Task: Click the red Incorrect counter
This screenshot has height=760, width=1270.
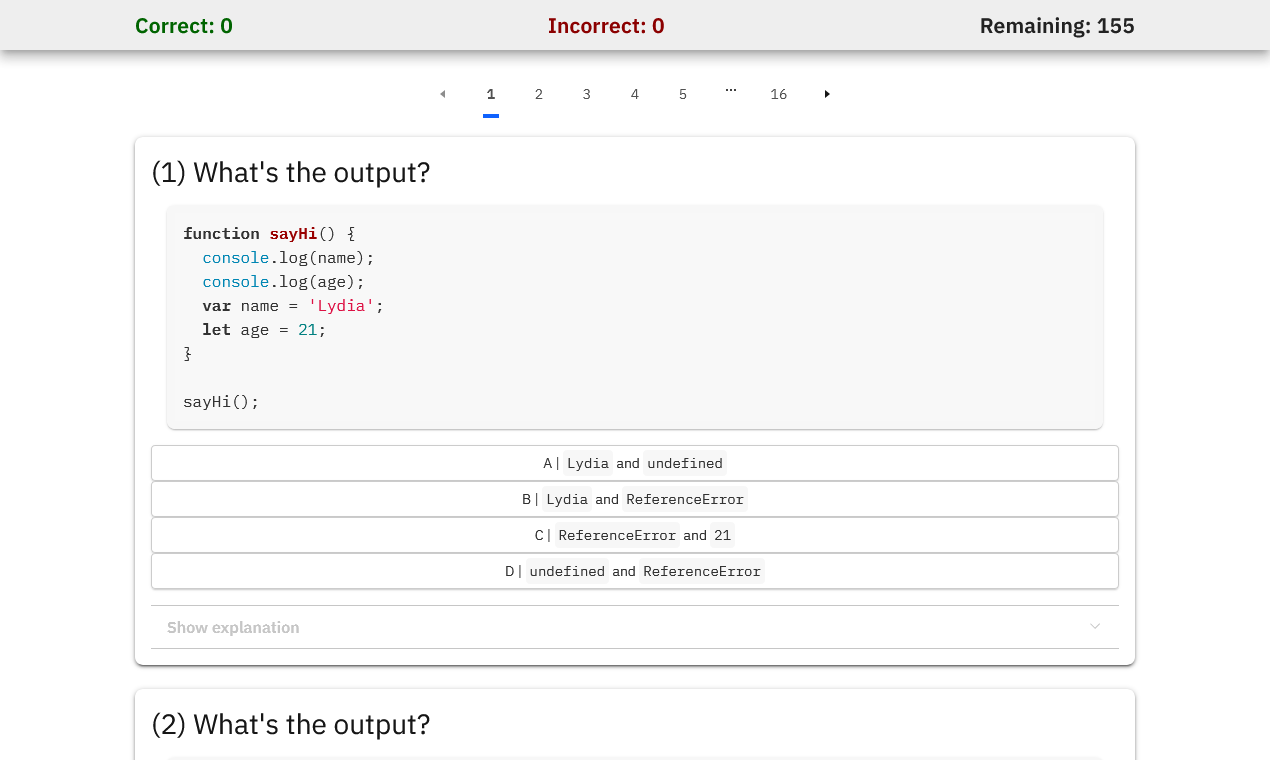Action: [606, 25]
